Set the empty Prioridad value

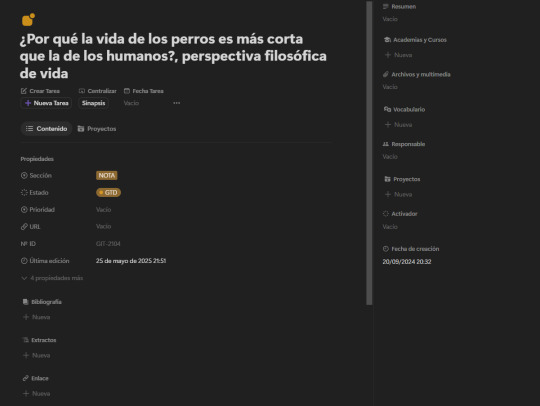click(103, 209)
